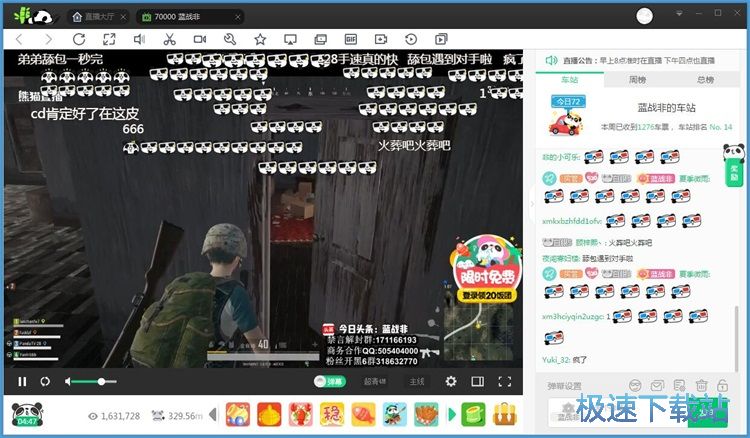Click the speaker icon in the top toolbar

pos(139,39)
